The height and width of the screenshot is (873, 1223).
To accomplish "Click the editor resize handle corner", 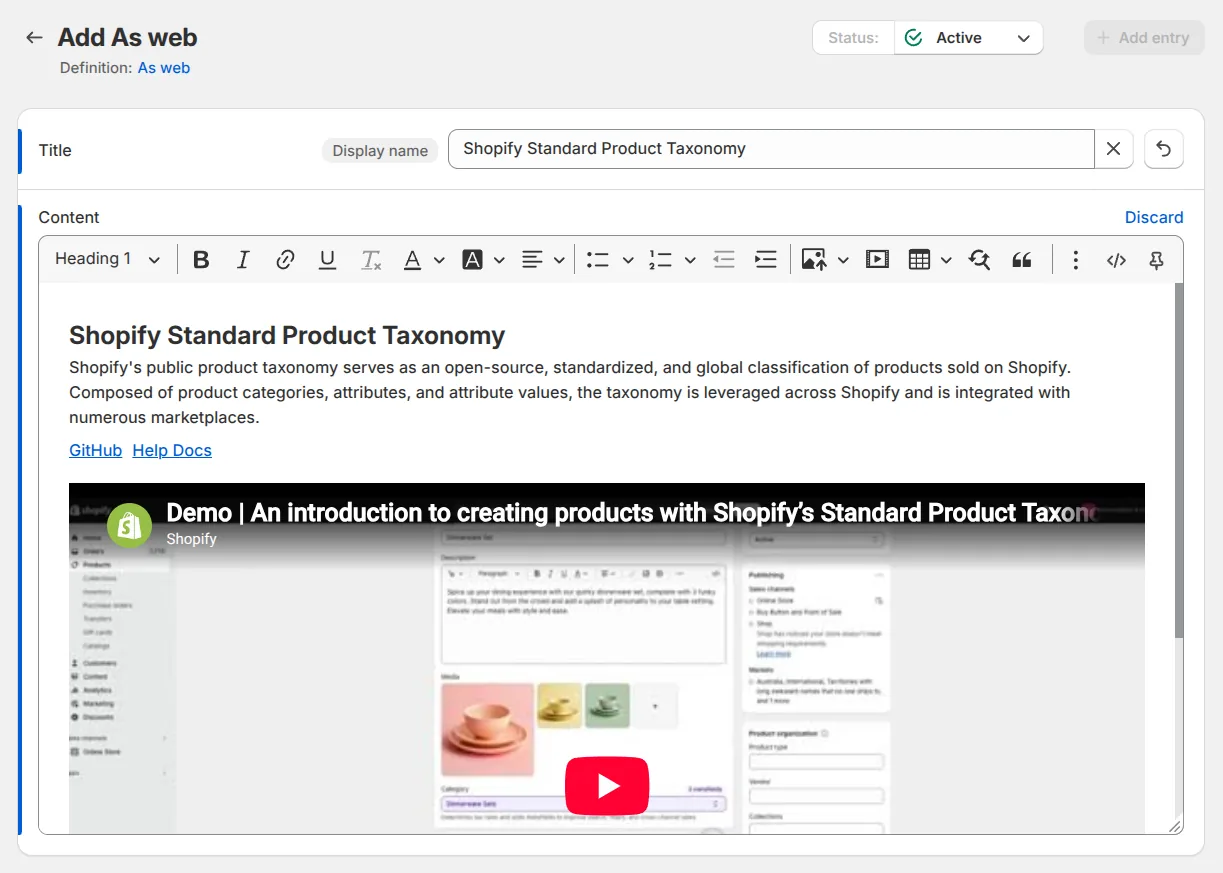I will [1175, 826].
